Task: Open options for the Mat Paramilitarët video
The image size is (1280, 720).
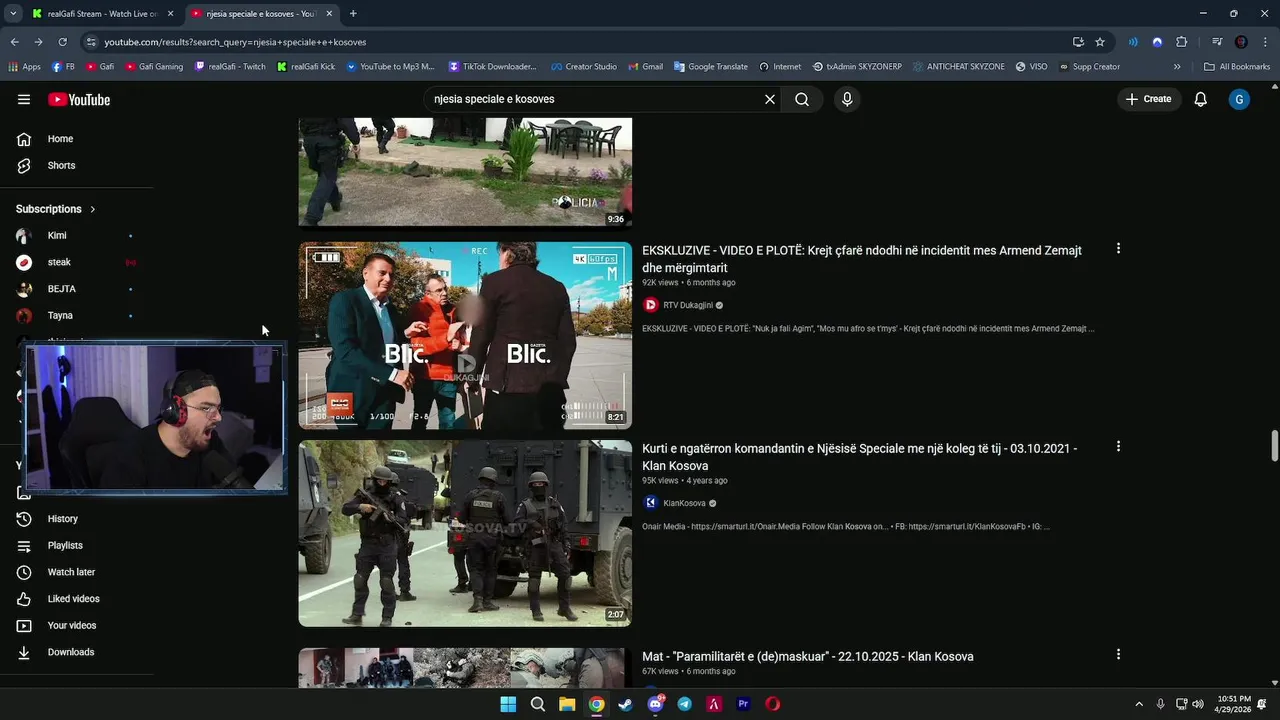Action: [1118, 654]
